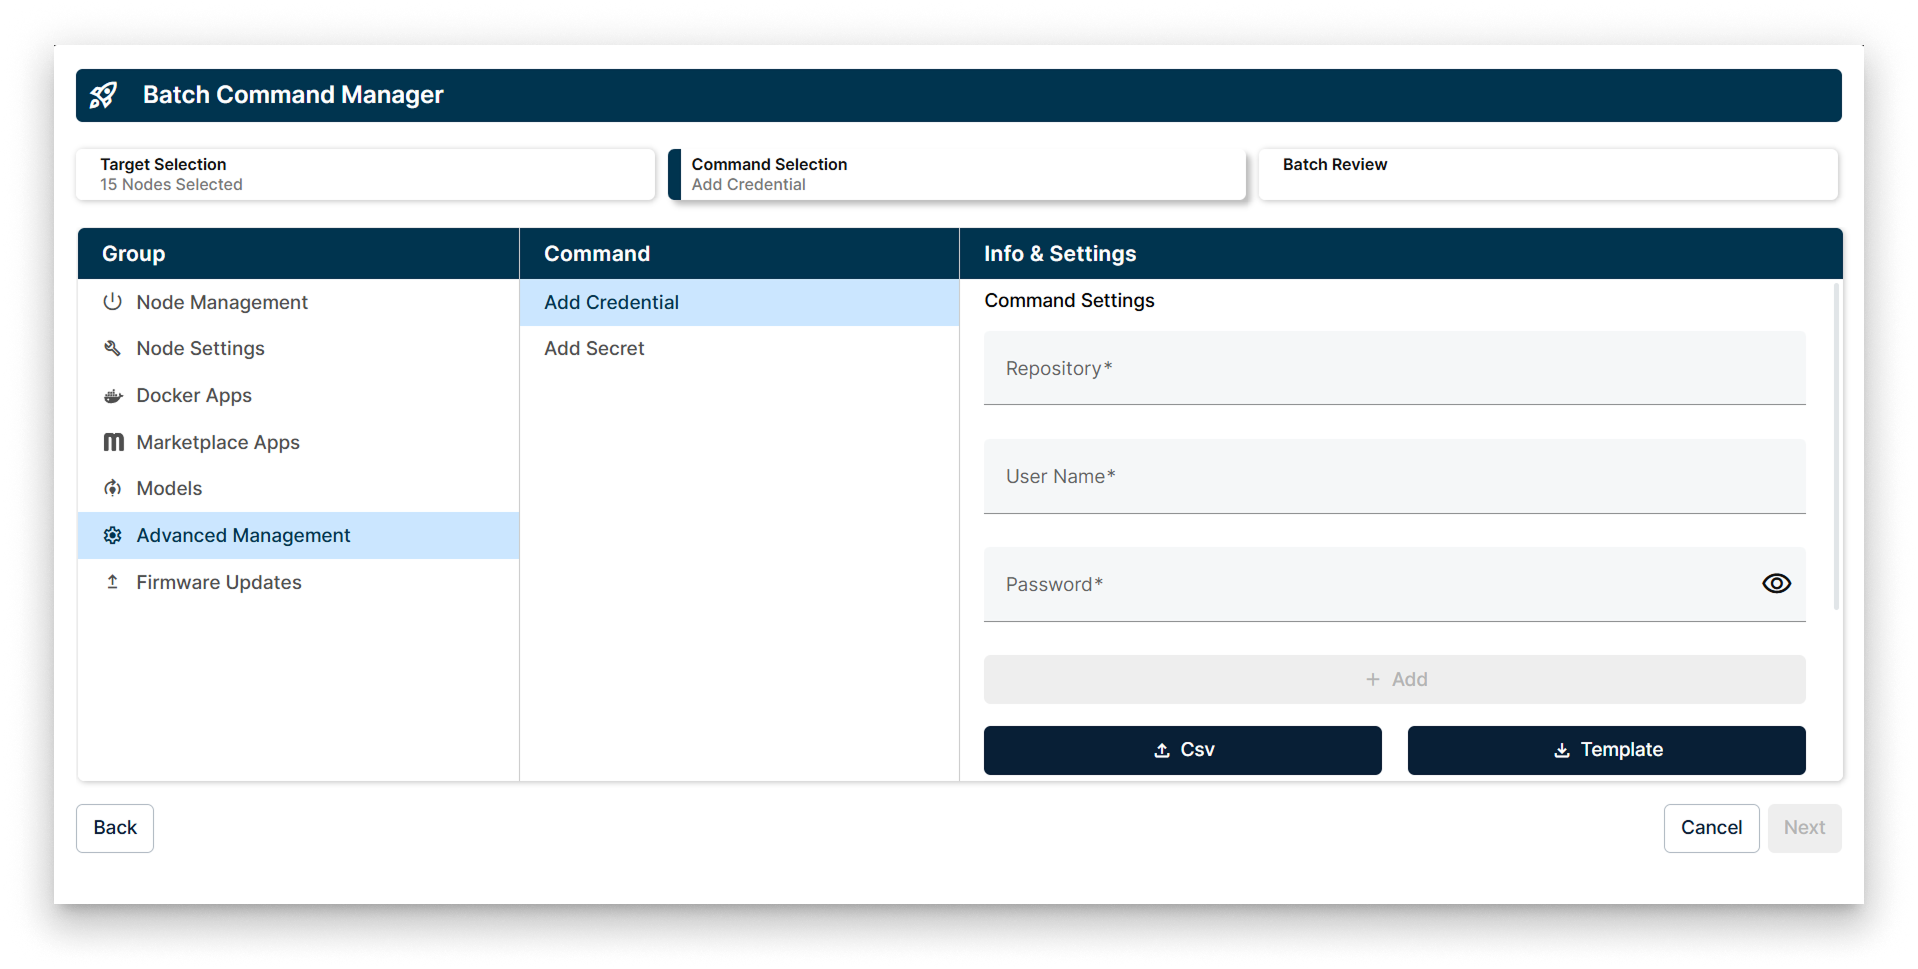The image size is (1918, 969).
Task: Click the Add button for credentials
Action: pos(1394,678)
